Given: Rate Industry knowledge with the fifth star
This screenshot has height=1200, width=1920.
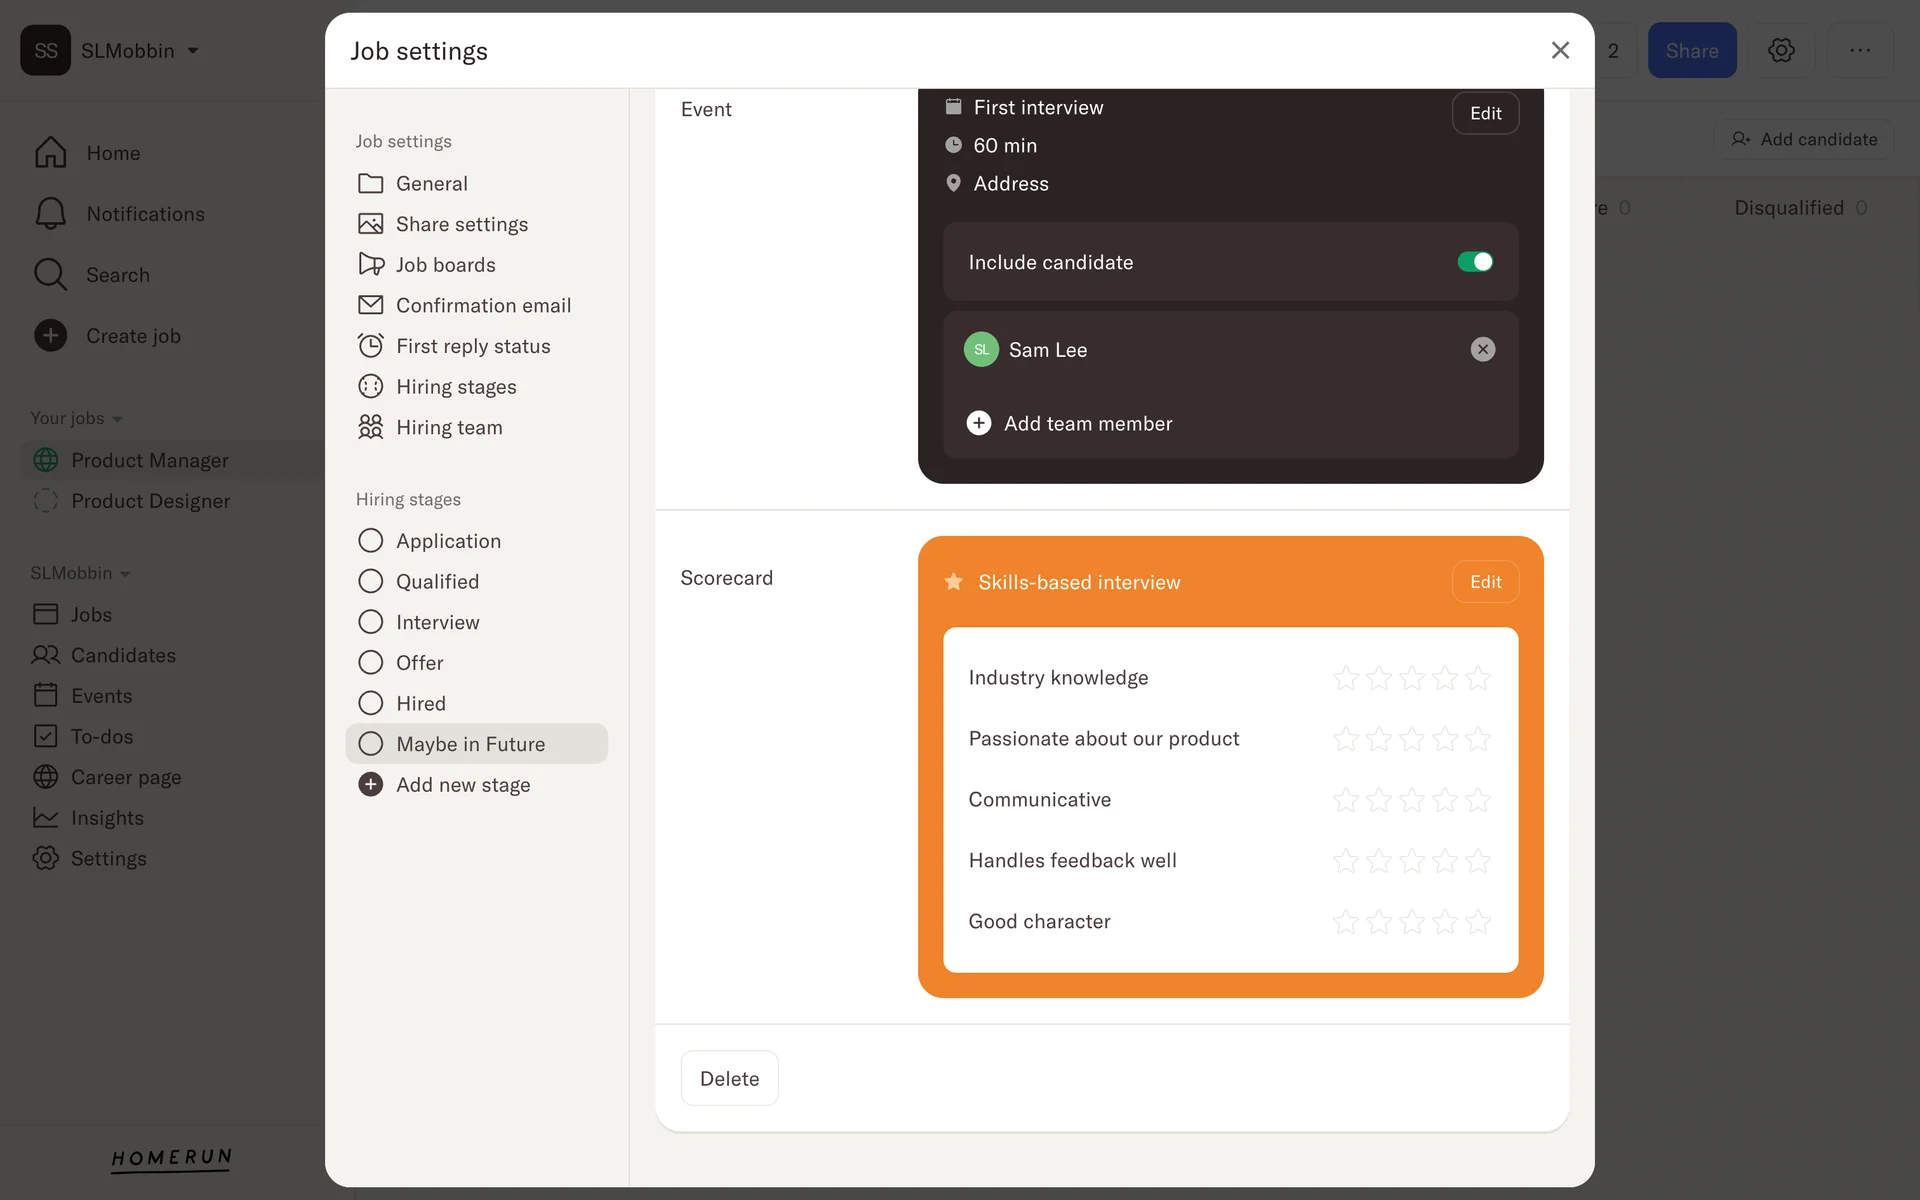Looking at the screenshot, I should pos(1477,678).
